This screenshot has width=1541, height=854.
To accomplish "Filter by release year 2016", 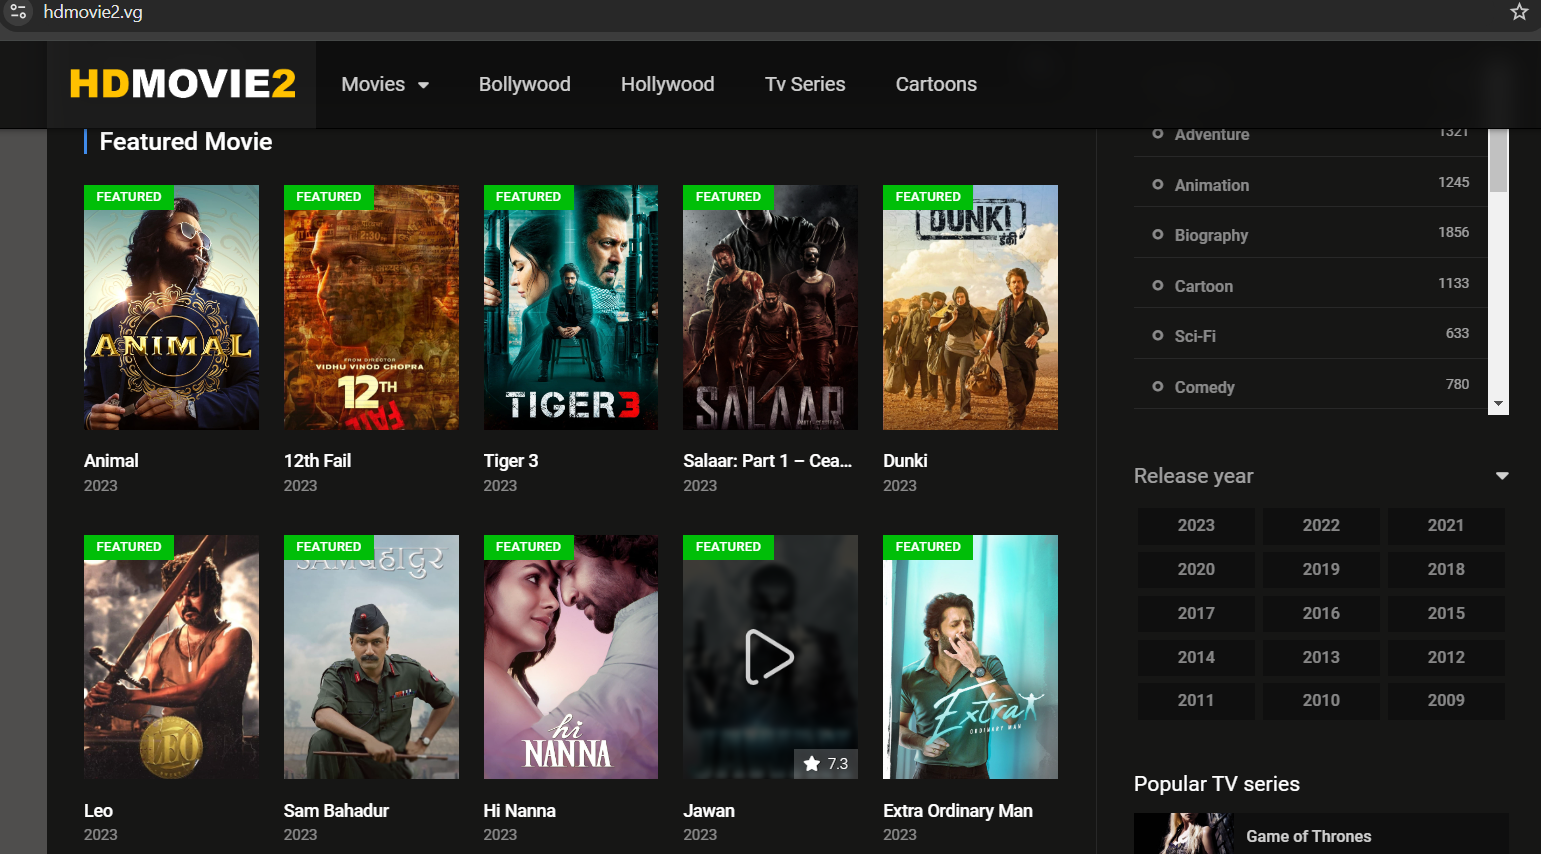I will pos(1321,613).
